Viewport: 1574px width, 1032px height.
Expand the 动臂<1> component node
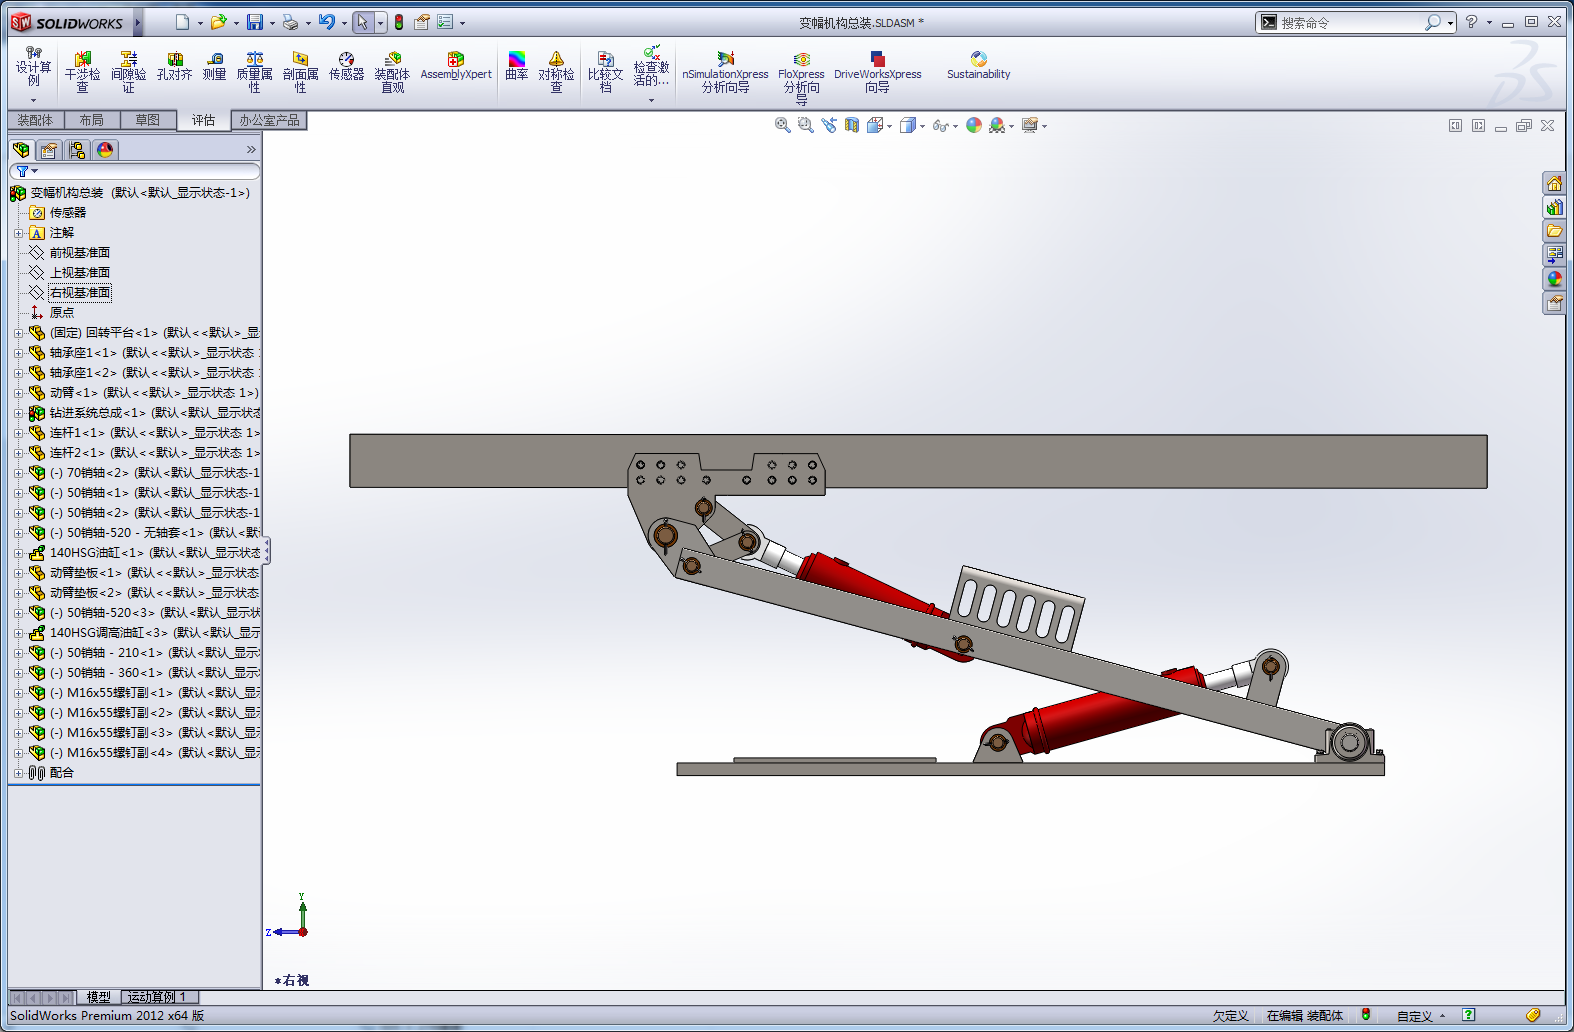18,393
